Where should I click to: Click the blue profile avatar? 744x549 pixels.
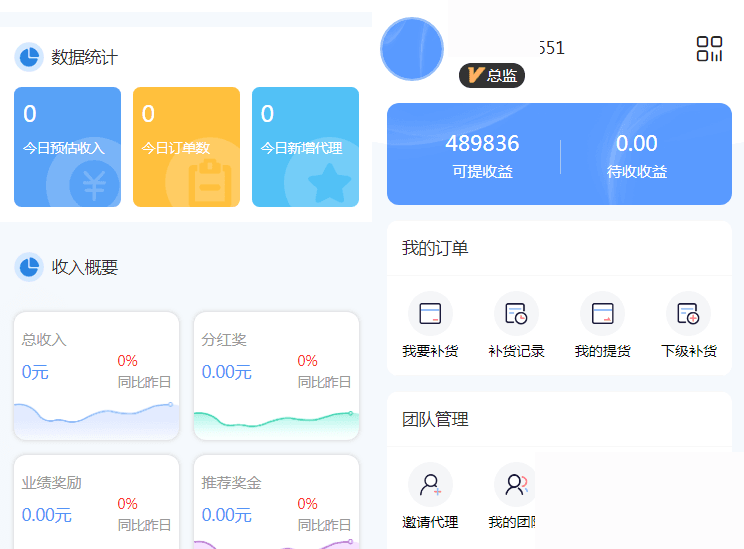click(412, 49)
